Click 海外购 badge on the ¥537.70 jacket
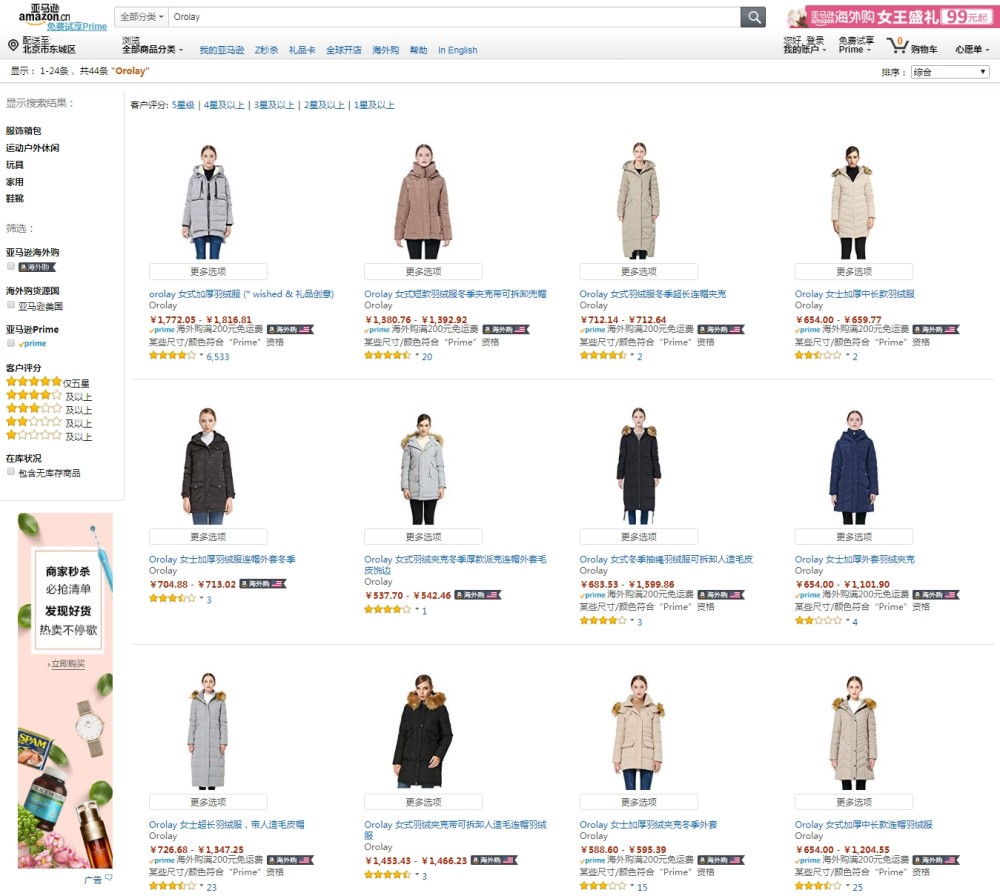This screenshot has height=896, width=1000. point(478,595)
